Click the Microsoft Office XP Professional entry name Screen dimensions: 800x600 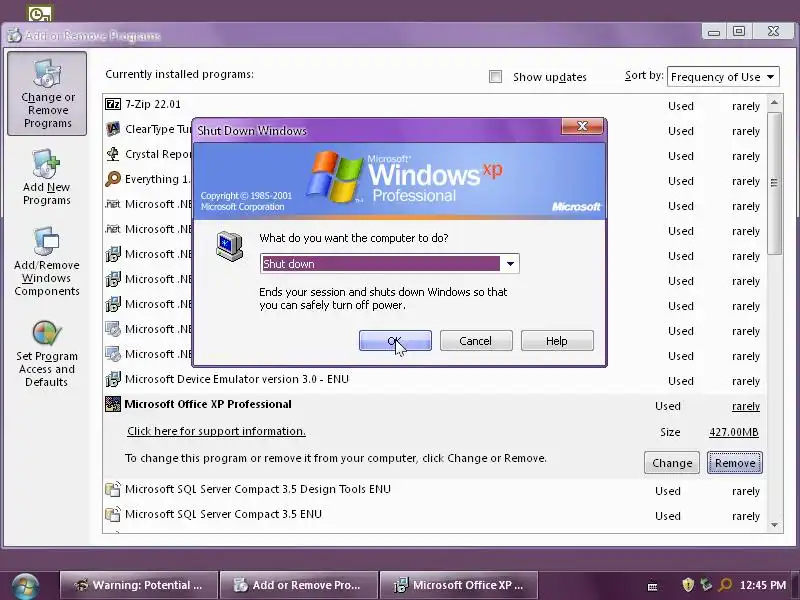pyautogui.click(x=208, y=404)
